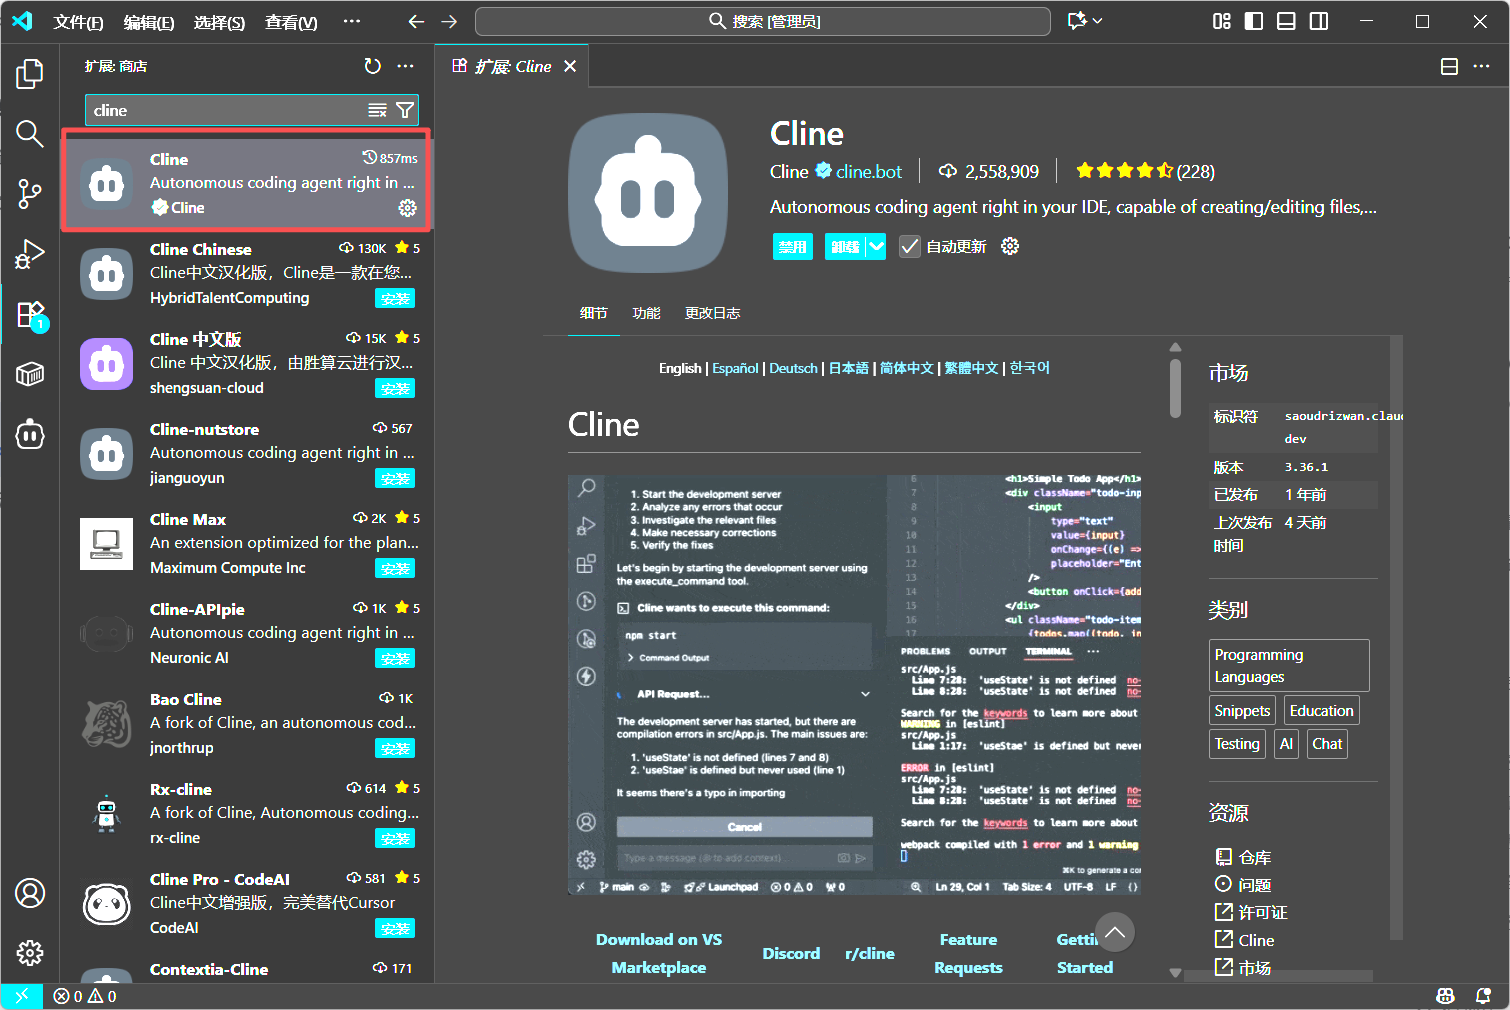Toggle primary side bar visibility
Viewport: 1510px width, 1010px height.
click(1254, 21)
